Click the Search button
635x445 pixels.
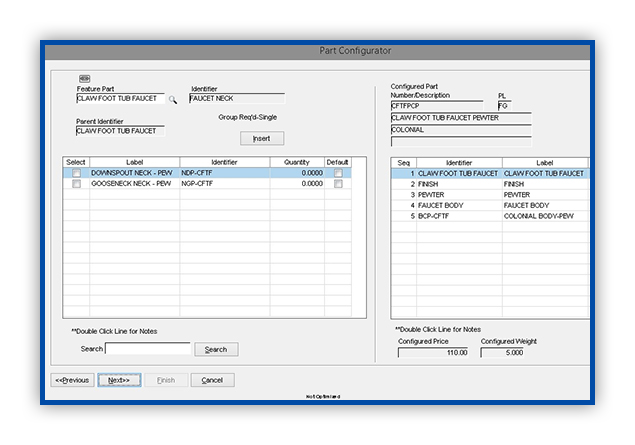pyautogui.click(x=216, y=349)
